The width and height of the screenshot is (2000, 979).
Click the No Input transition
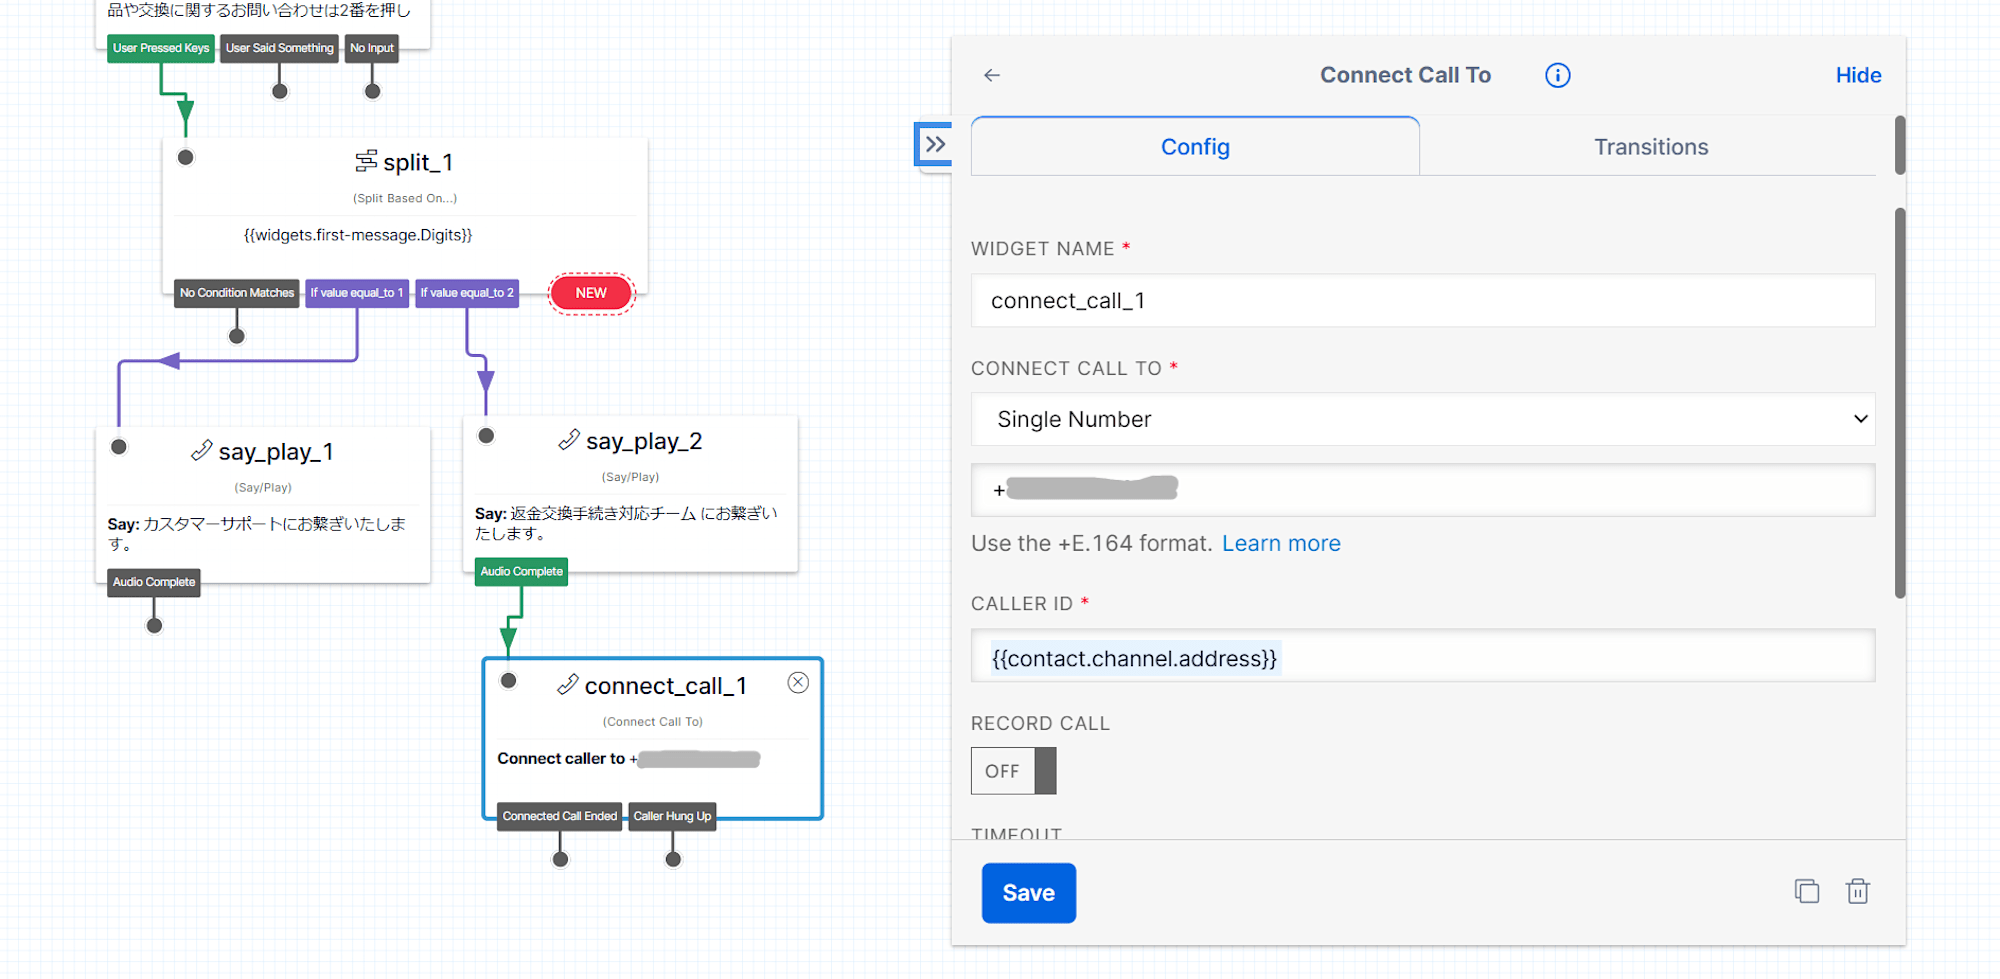[372, 48]
